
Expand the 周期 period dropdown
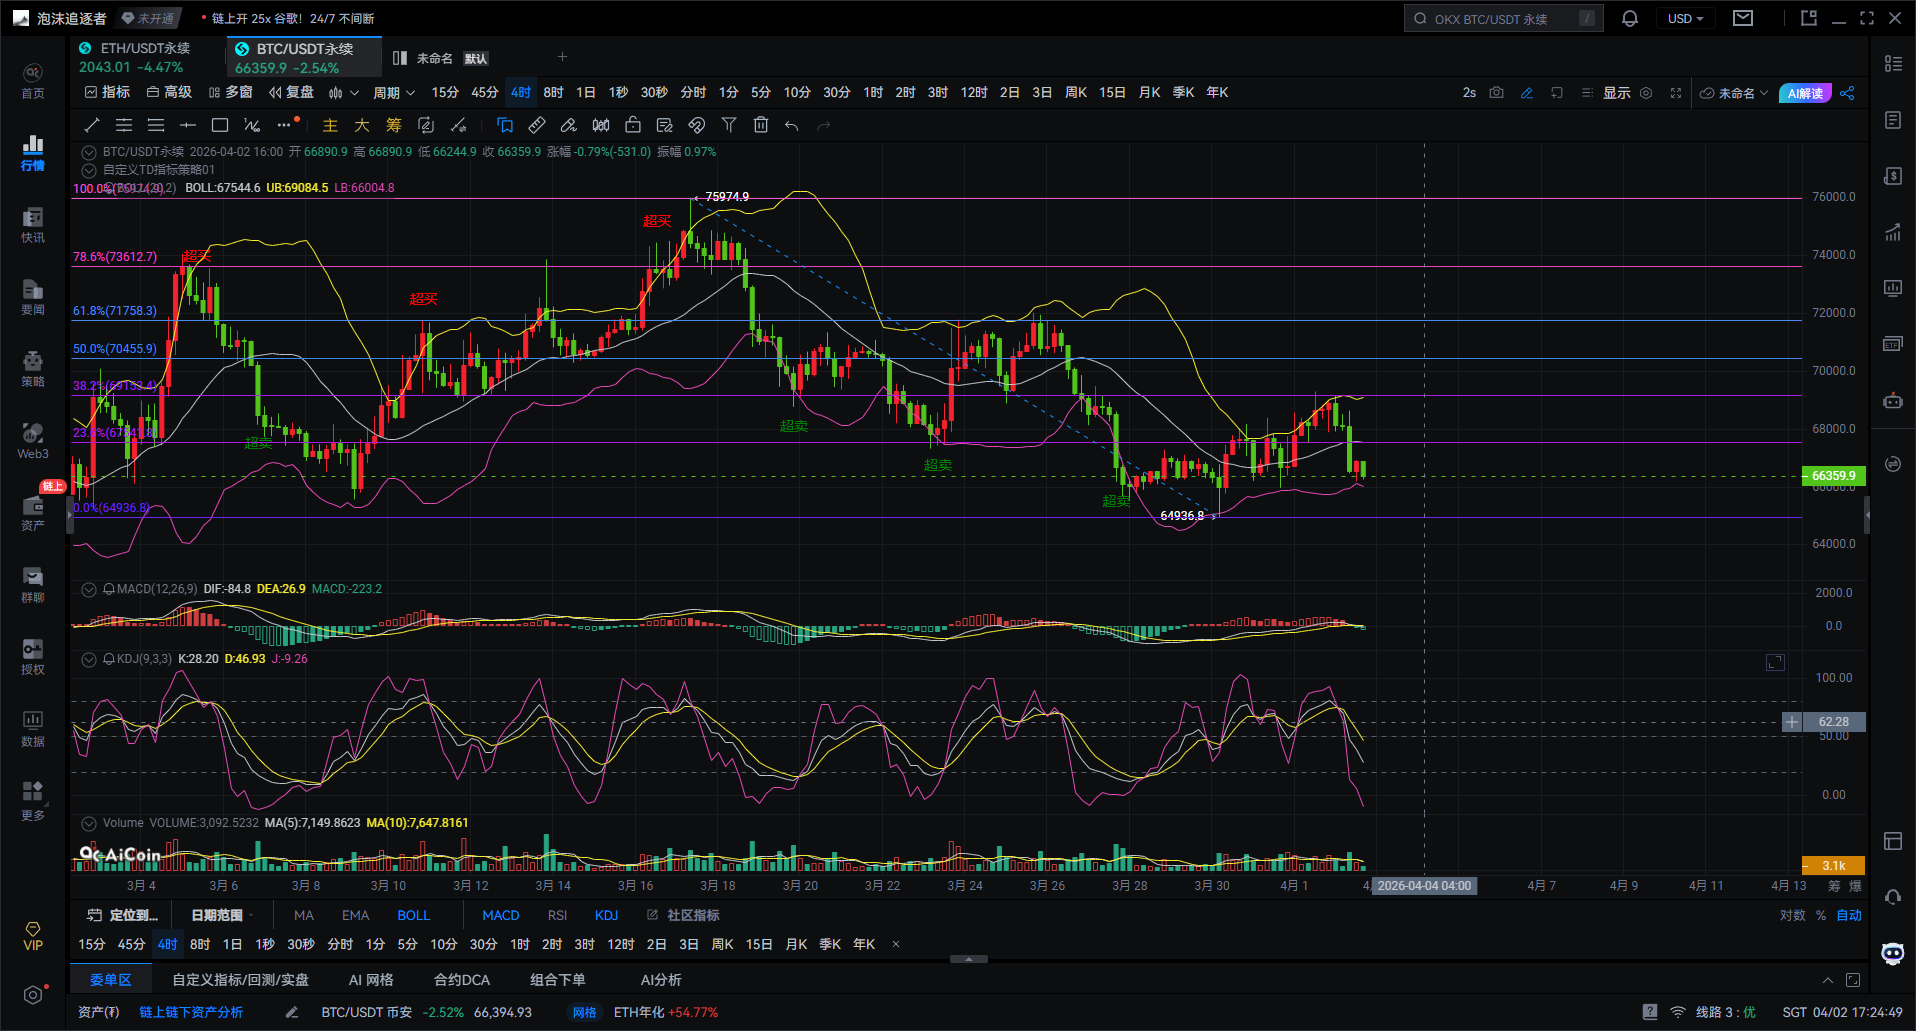click(393, 93)
